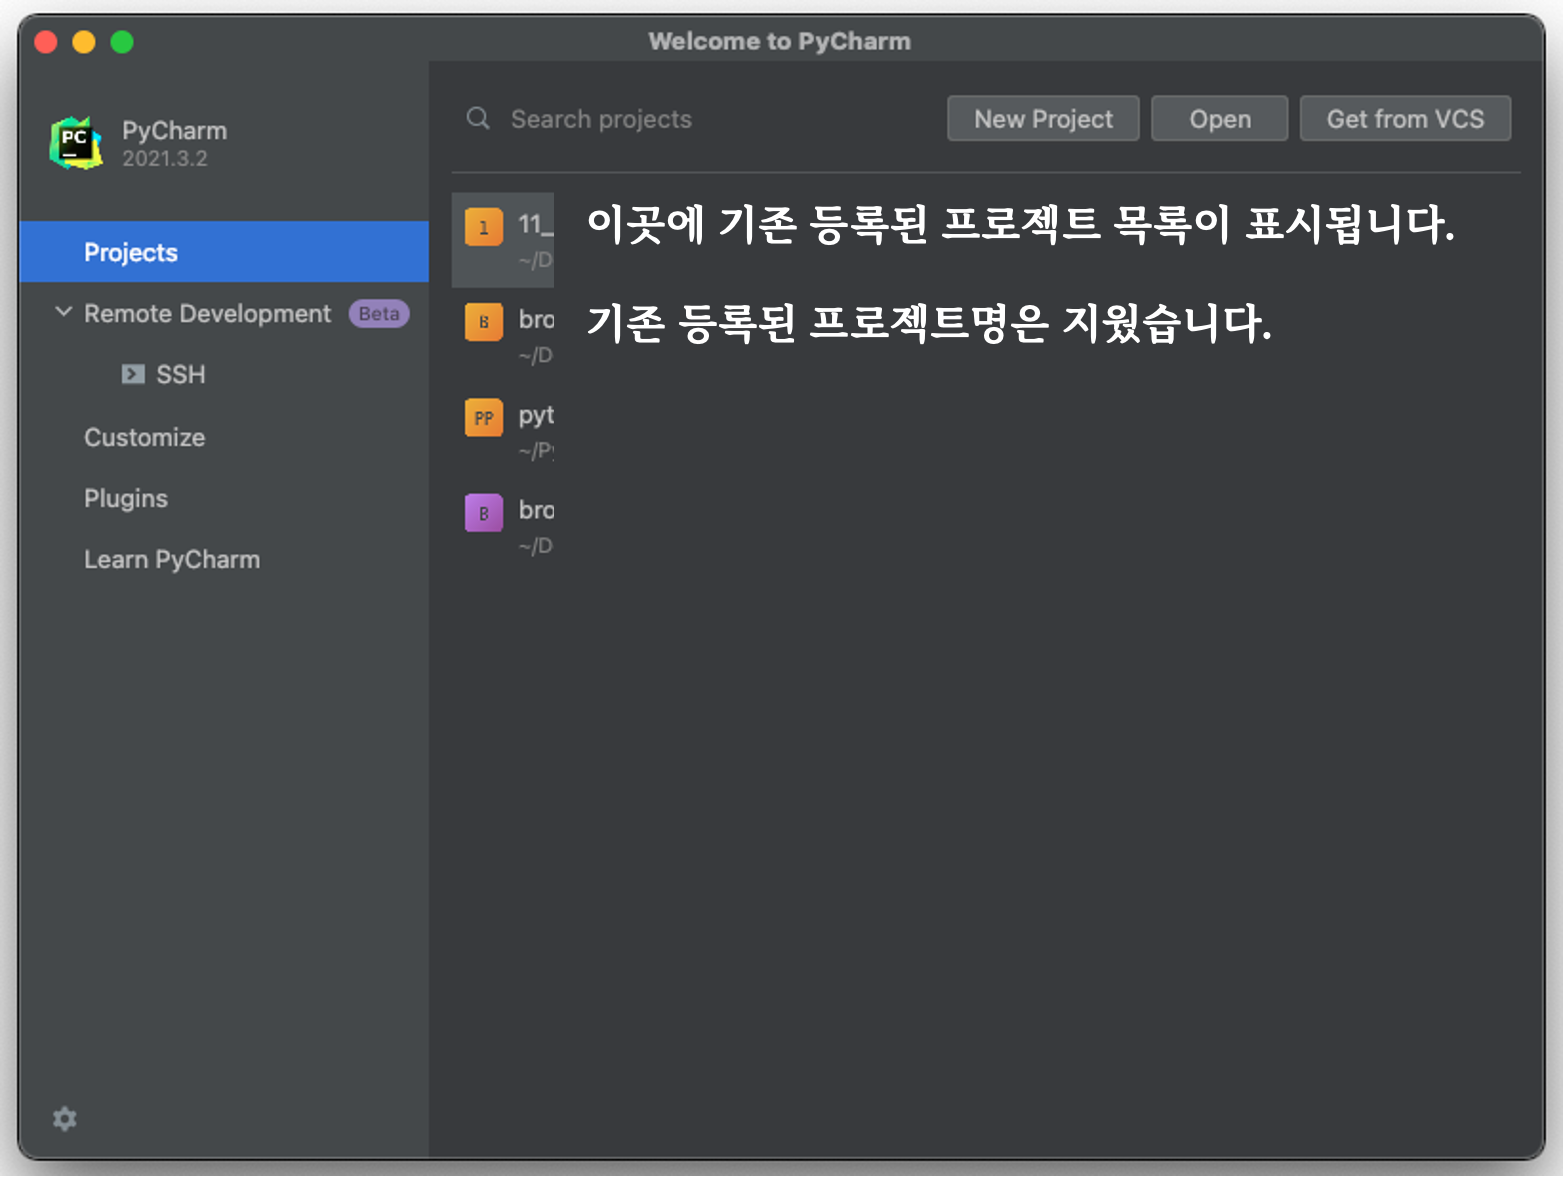Click the PyCharm logo icon
The image size is (1567, 1177).
(x=76, y=143)
